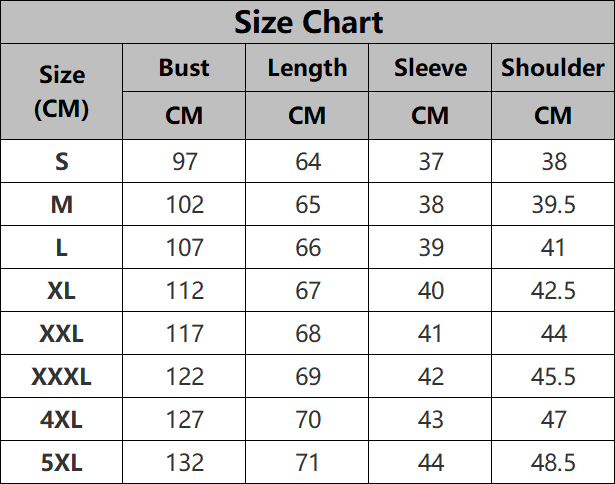
Task: Select the Size (CM) header cell
Action: coord(62,92)
